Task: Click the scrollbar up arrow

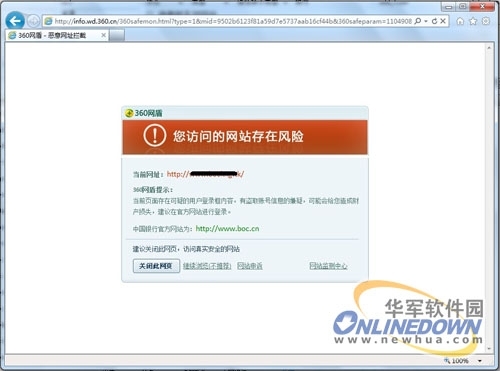Action: tap(489, 48)
